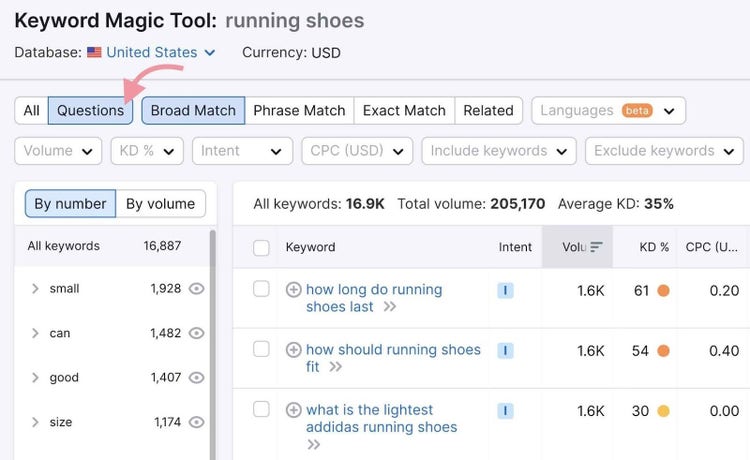Toggle eye icon for 'size' group
750x460 pixels.
[196, 422]
